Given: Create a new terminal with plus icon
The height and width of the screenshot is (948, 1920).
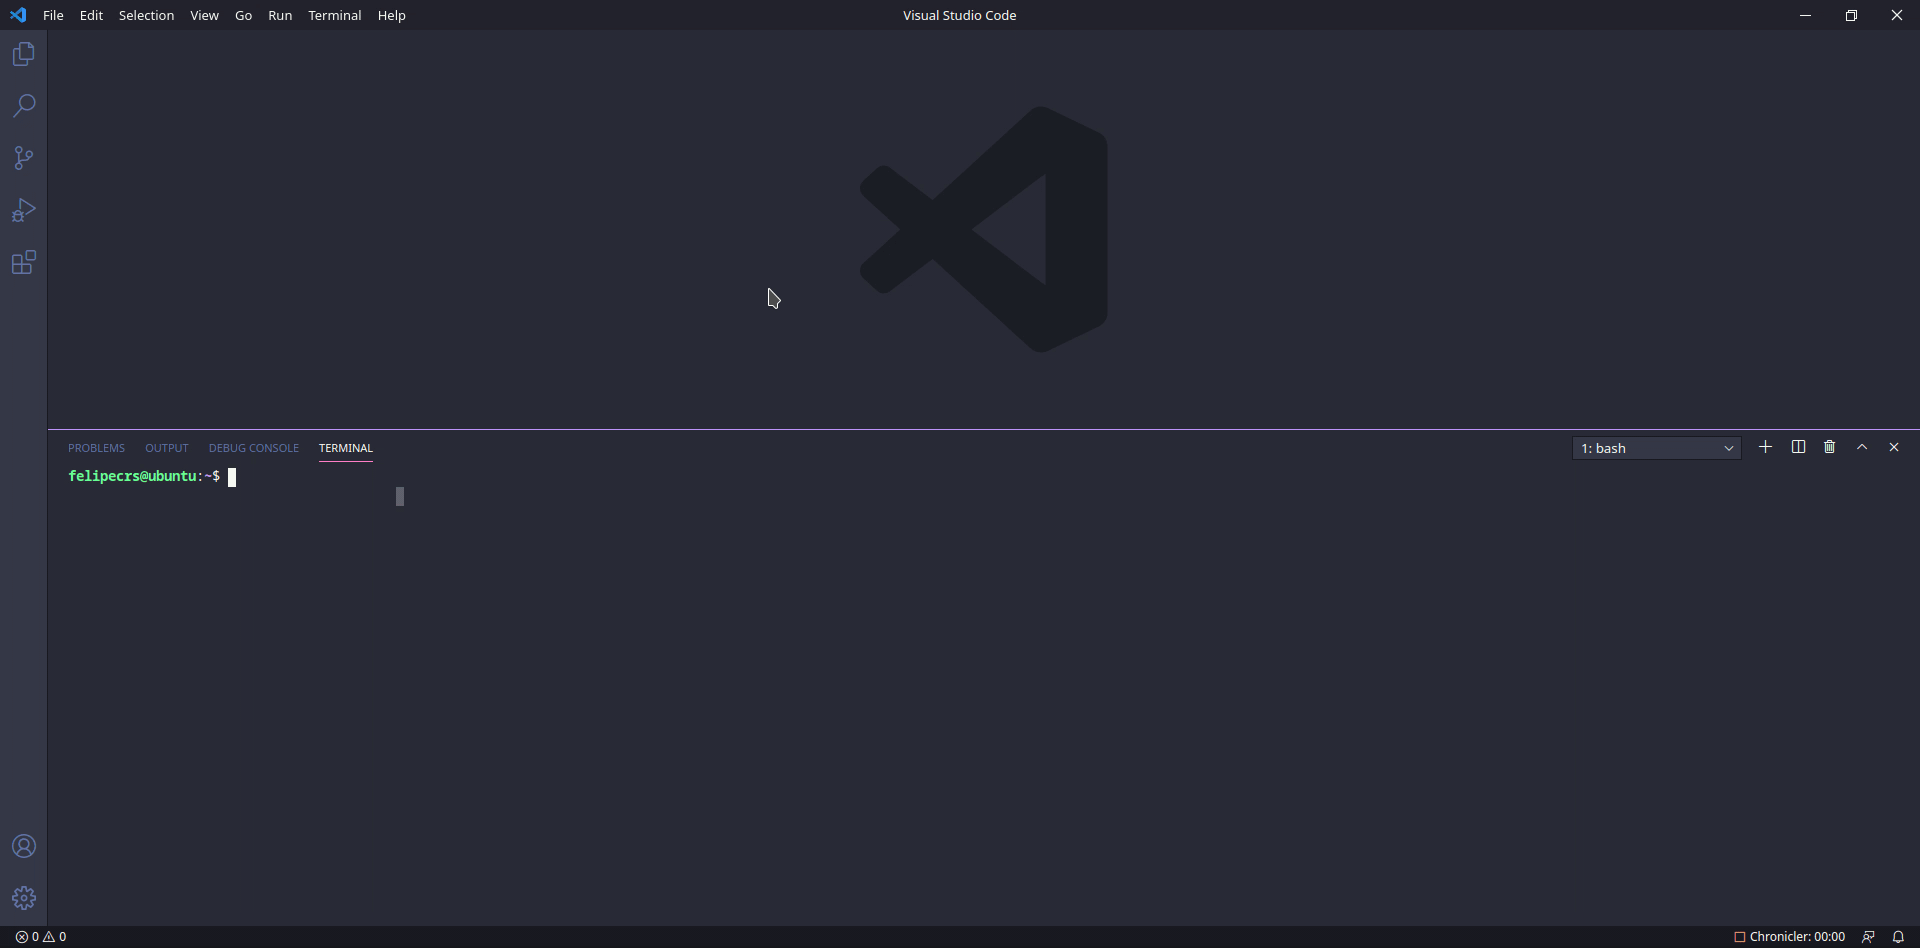Looking at the screenshot, I should (1765, 447).
